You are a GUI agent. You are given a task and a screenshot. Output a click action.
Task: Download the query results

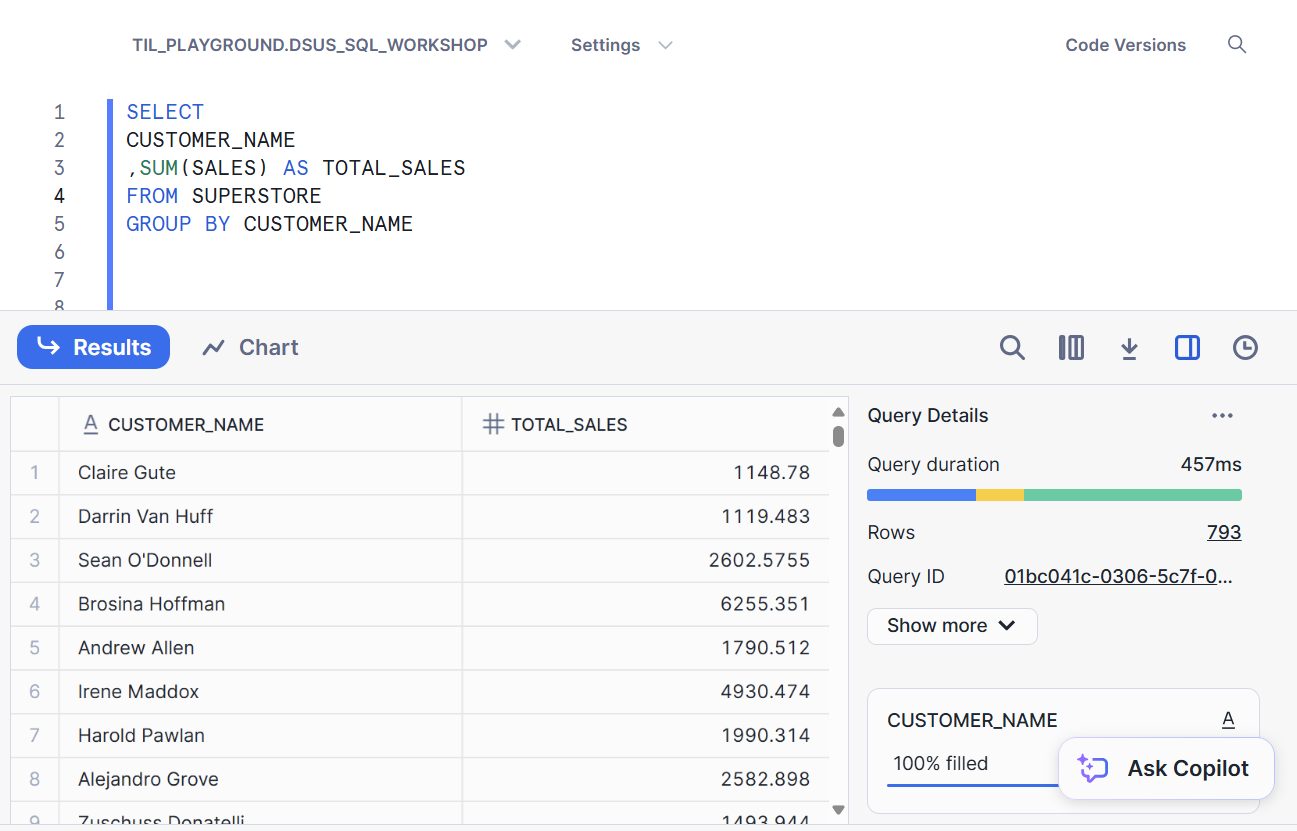[x=1129, y=348]
